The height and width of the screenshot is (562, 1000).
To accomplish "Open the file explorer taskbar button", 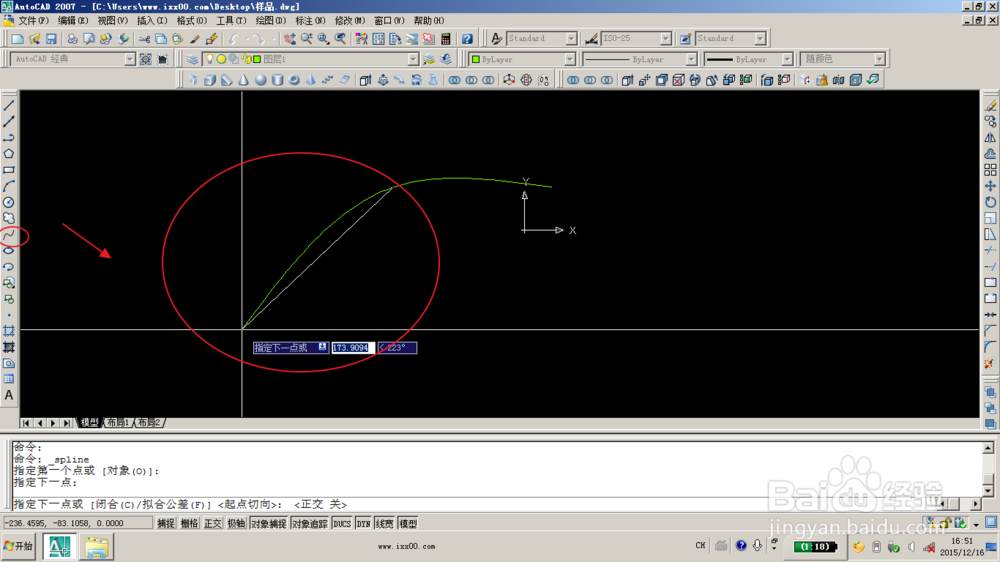I will point(96,547).
